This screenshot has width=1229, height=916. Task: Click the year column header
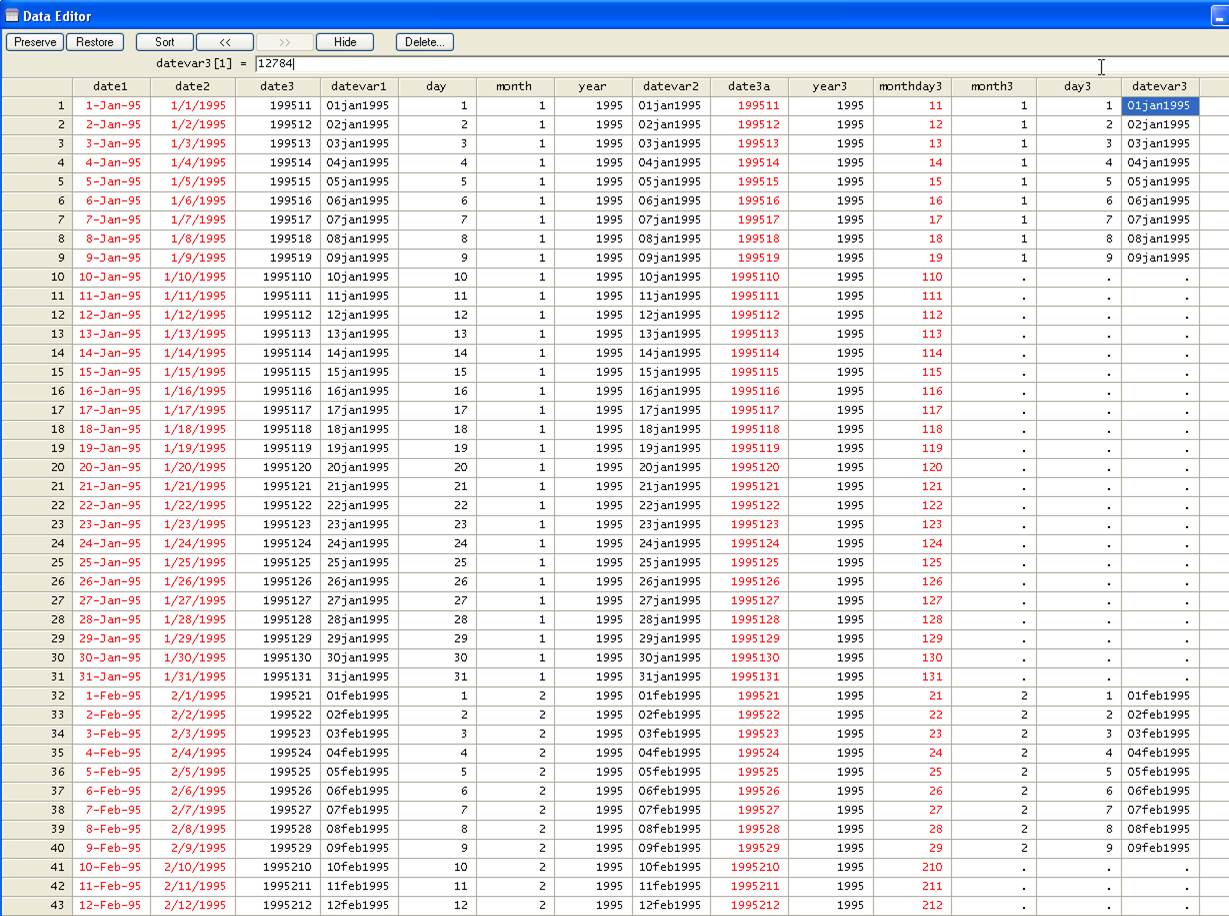click(592, 87)
